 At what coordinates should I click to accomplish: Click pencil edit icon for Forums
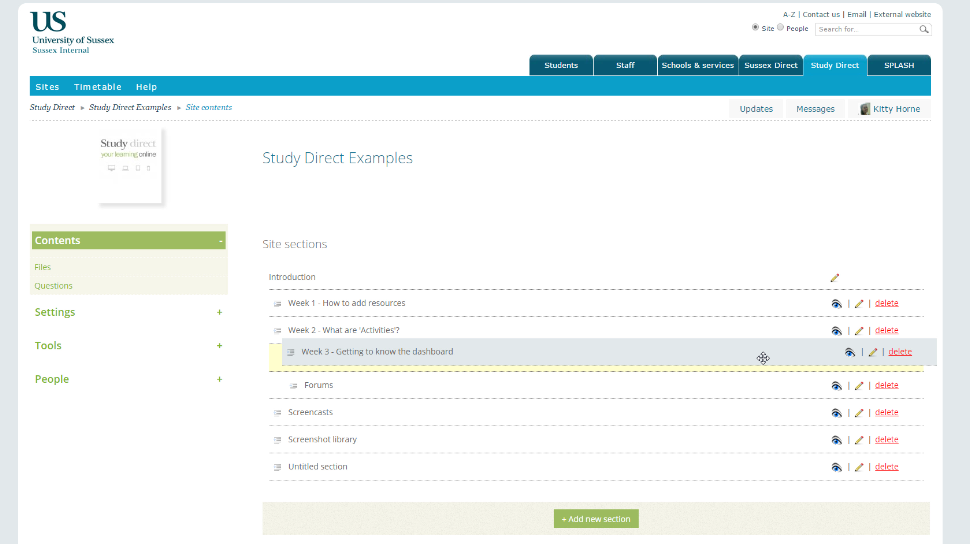pos(859,386)
